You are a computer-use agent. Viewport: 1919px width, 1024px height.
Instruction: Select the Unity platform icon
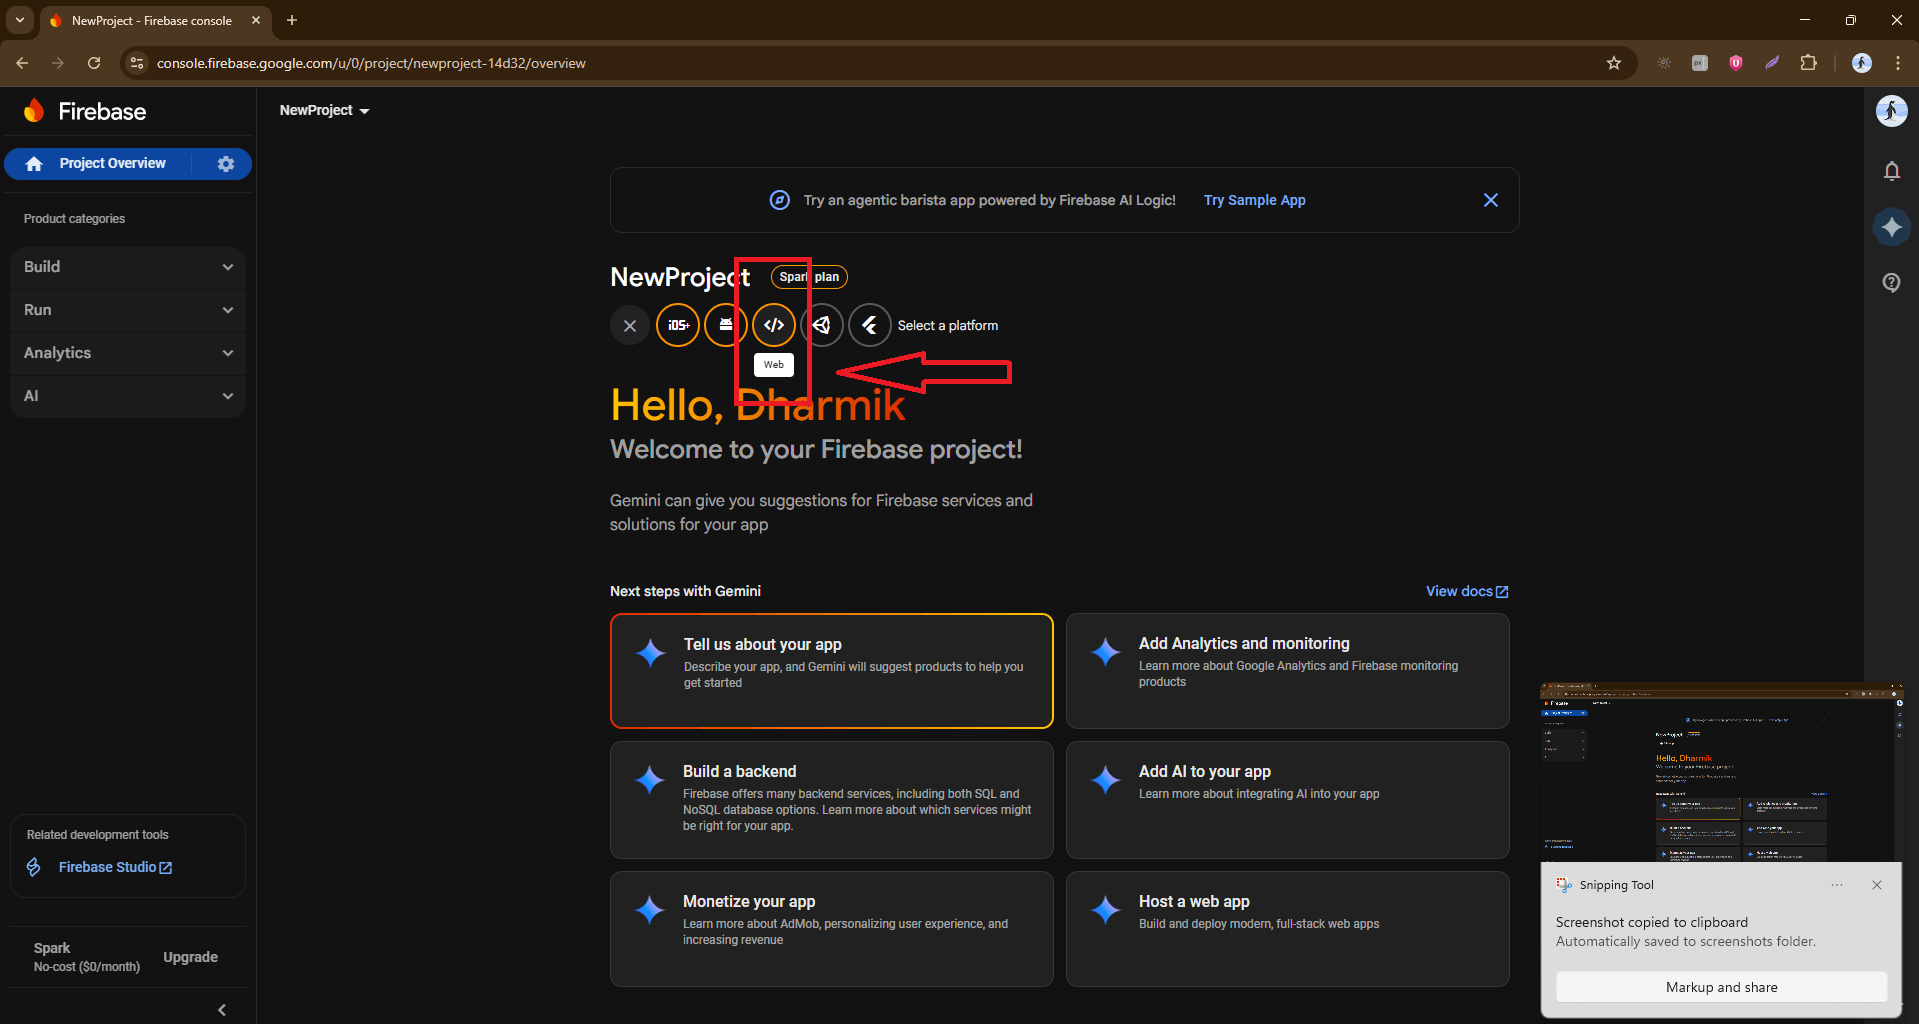pyautogui.click(x=822, y=325)
